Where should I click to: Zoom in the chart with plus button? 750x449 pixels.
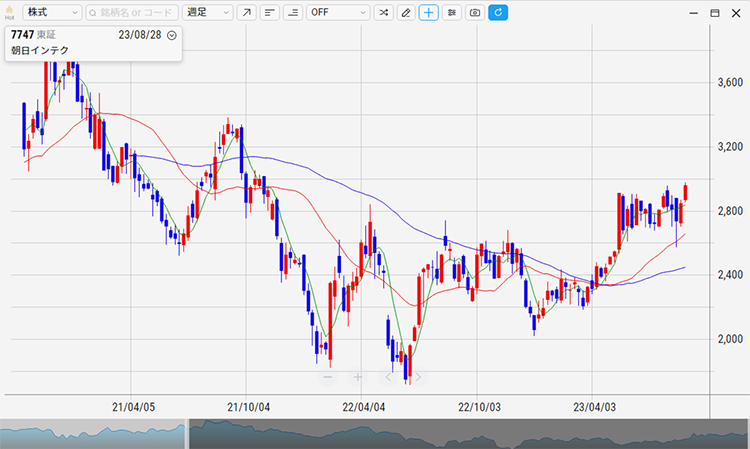coord(357,377)
